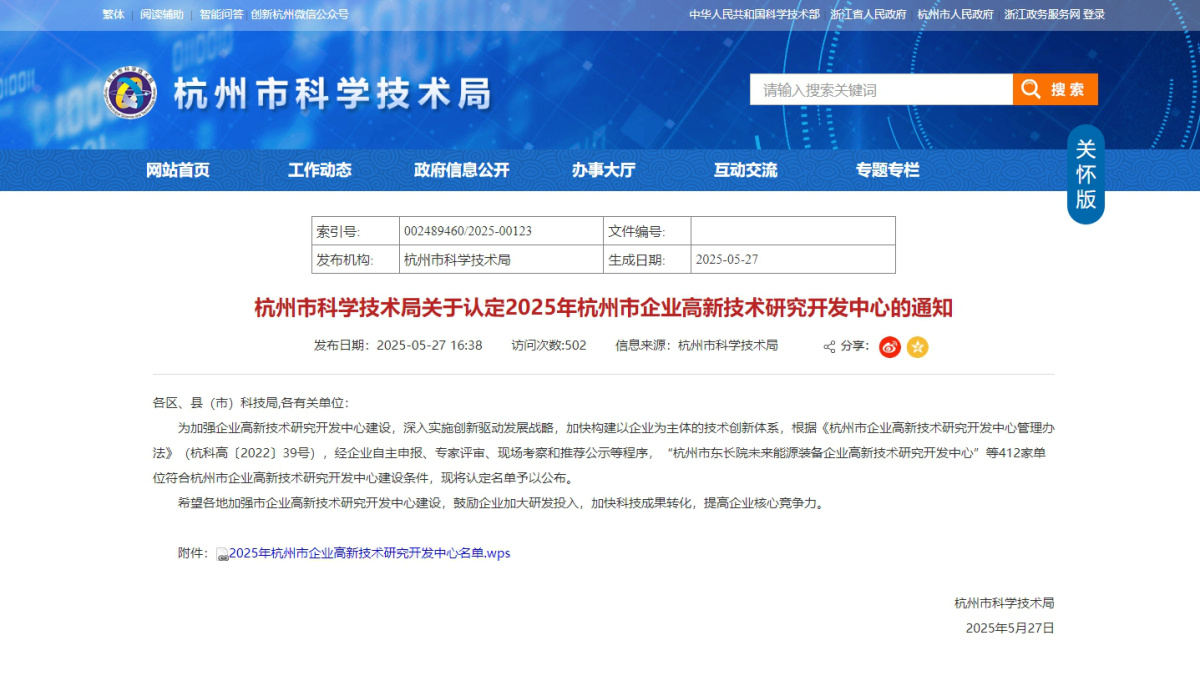Image resolution: width=1200 pixels, height=696 pixels.
Task: Open the 专题专栏 menu item
Action: [x=887, y=170]
